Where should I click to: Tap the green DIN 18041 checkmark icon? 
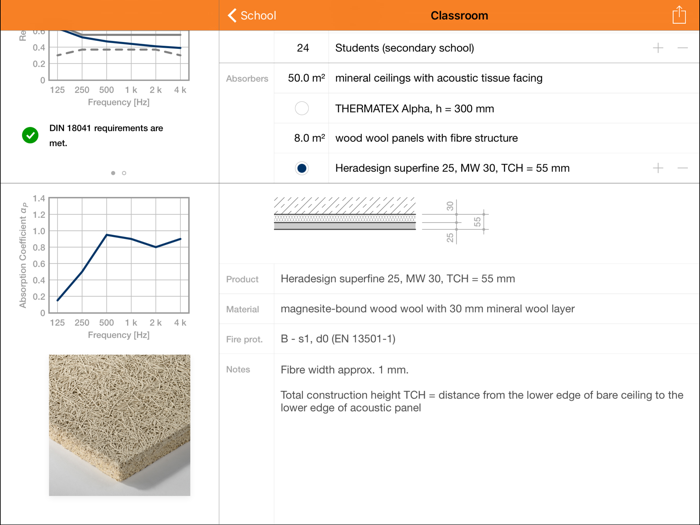(x=30, y=135)
